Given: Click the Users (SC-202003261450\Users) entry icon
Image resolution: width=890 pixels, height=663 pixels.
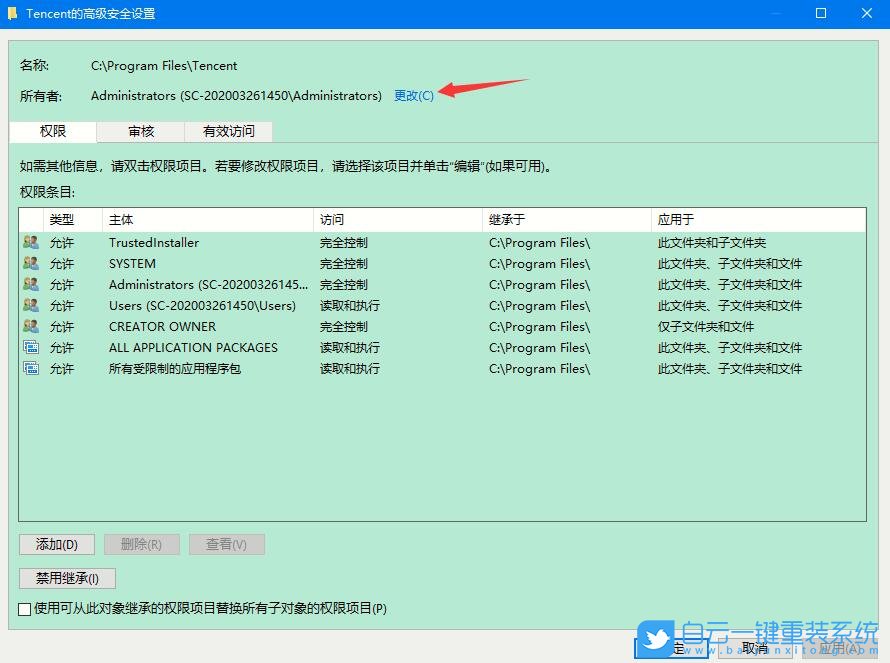Looking at the screenshot, I should coord(30,305).
